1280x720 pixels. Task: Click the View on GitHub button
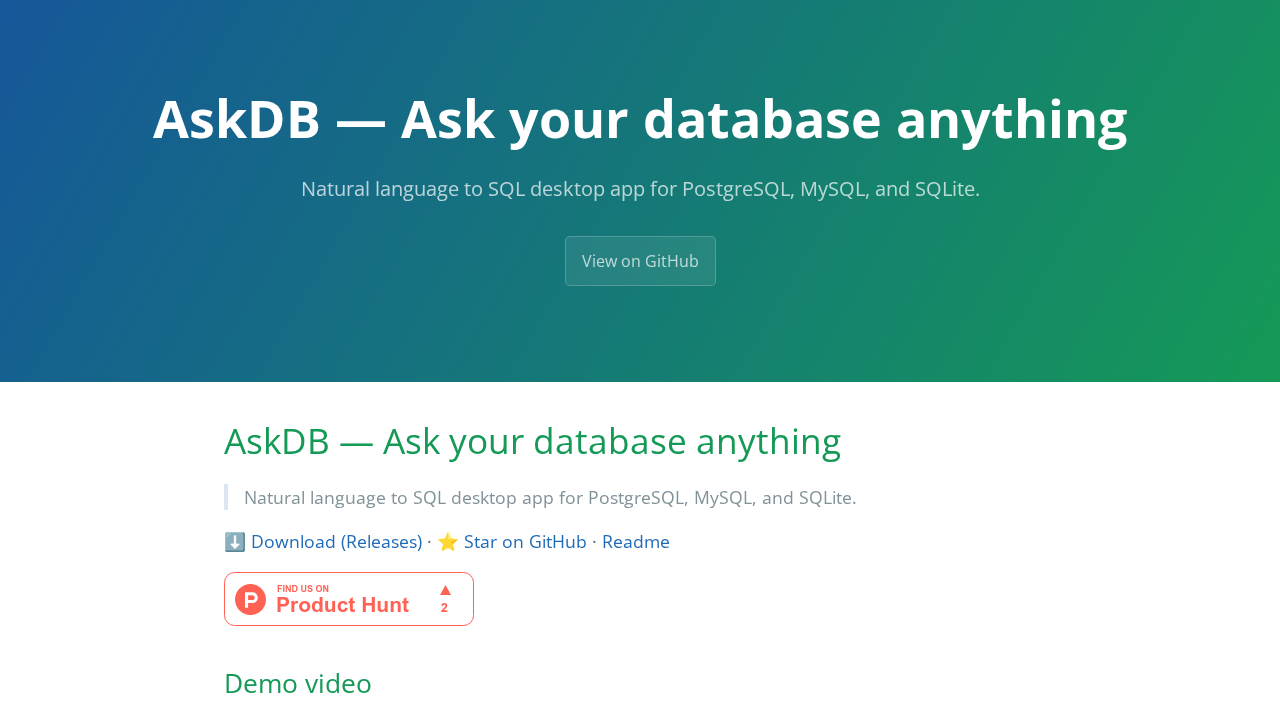[x=640, y=261]
